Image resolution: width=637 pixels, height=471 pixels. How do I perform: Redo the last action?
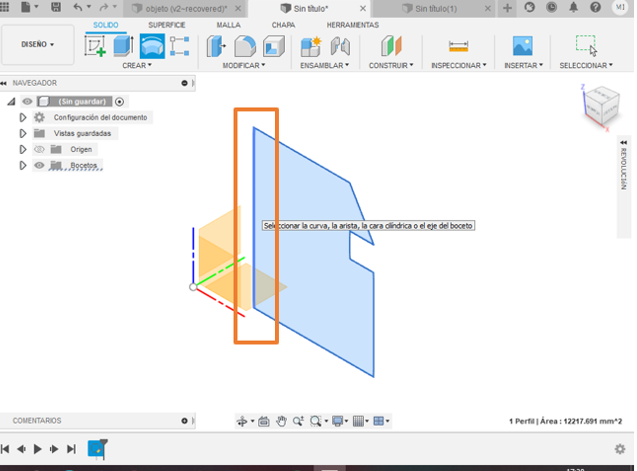[x=104, y=7]
